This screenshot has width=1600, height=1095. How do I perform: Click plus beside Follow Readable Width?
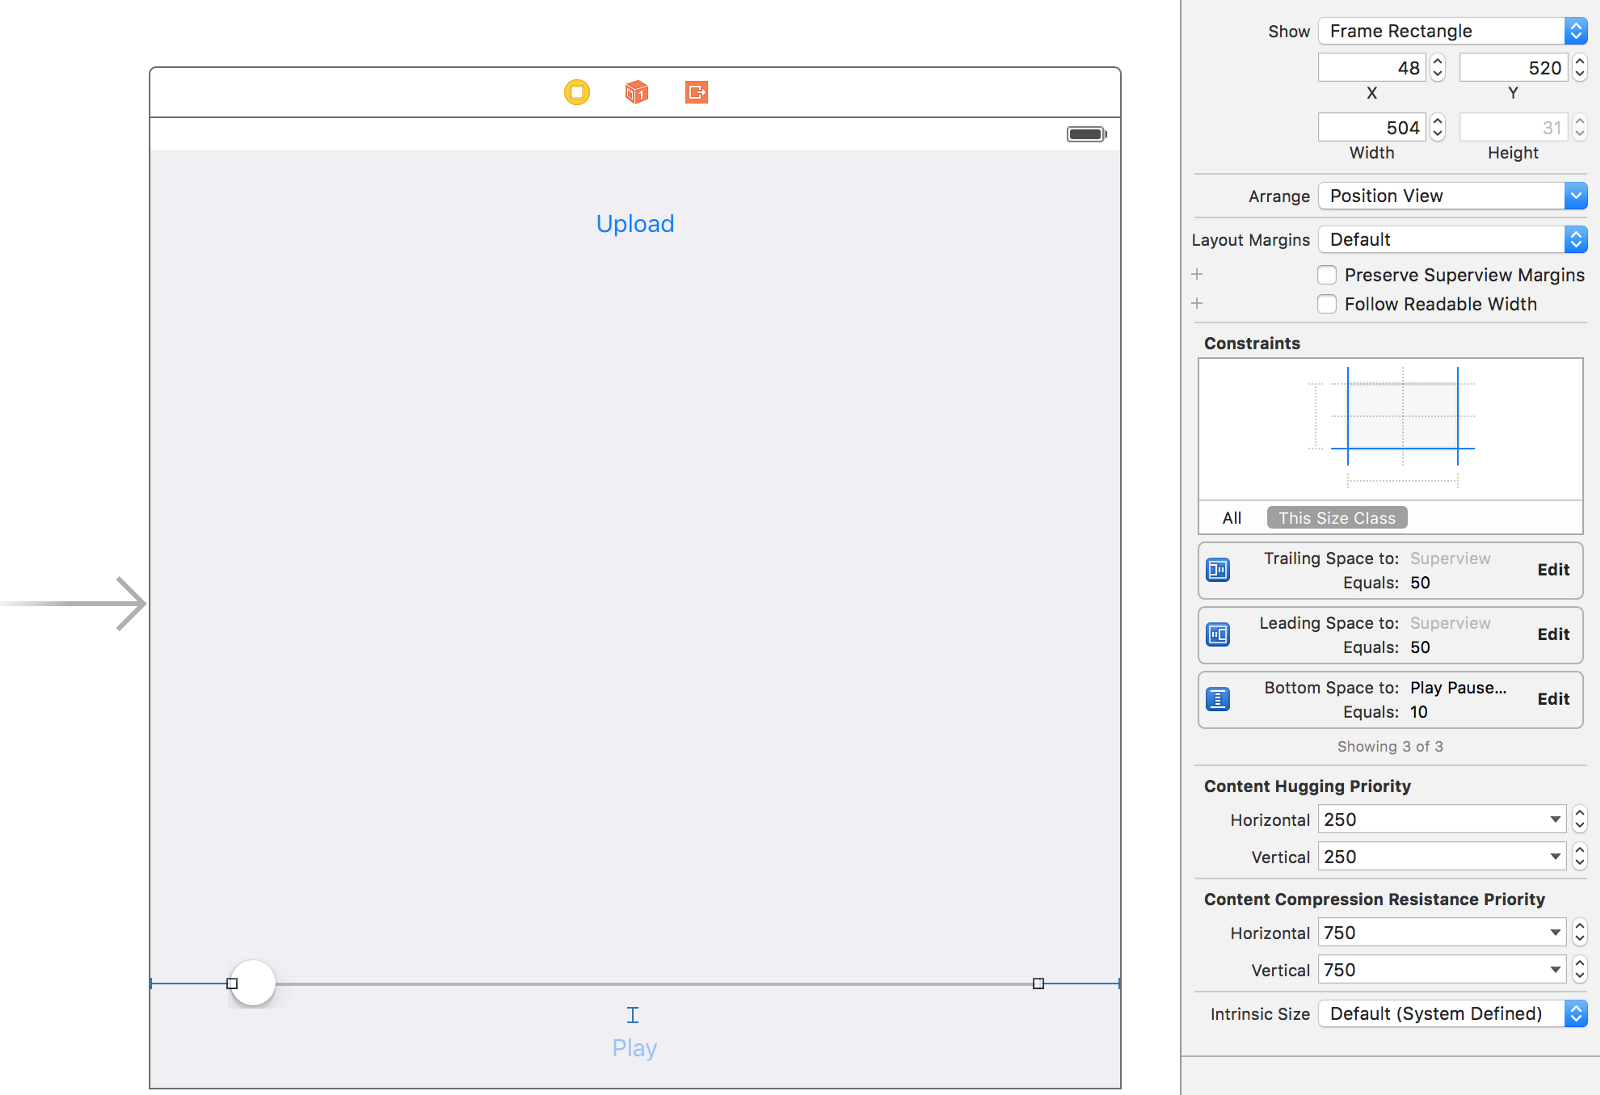[1197, 303]
